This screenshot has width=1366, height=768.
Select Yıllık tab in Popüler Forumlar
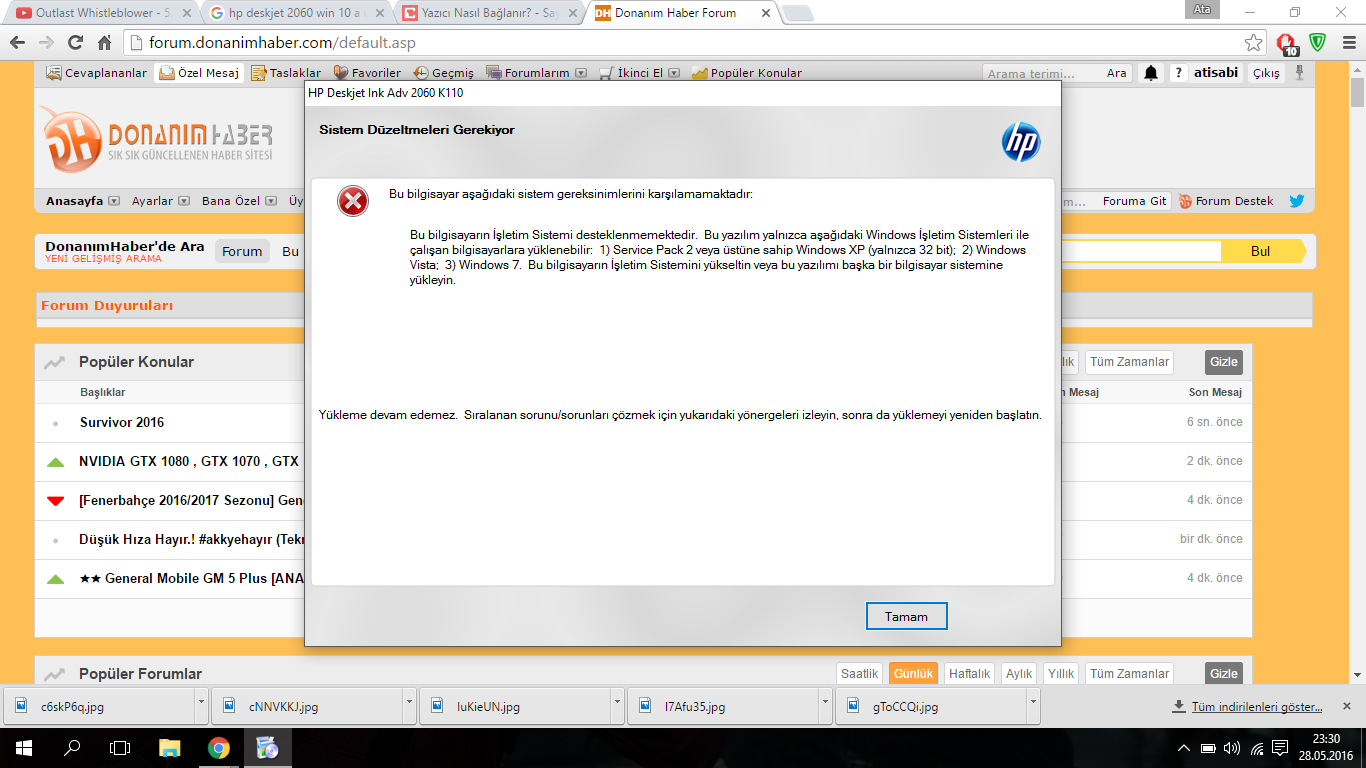(1060, 674)
